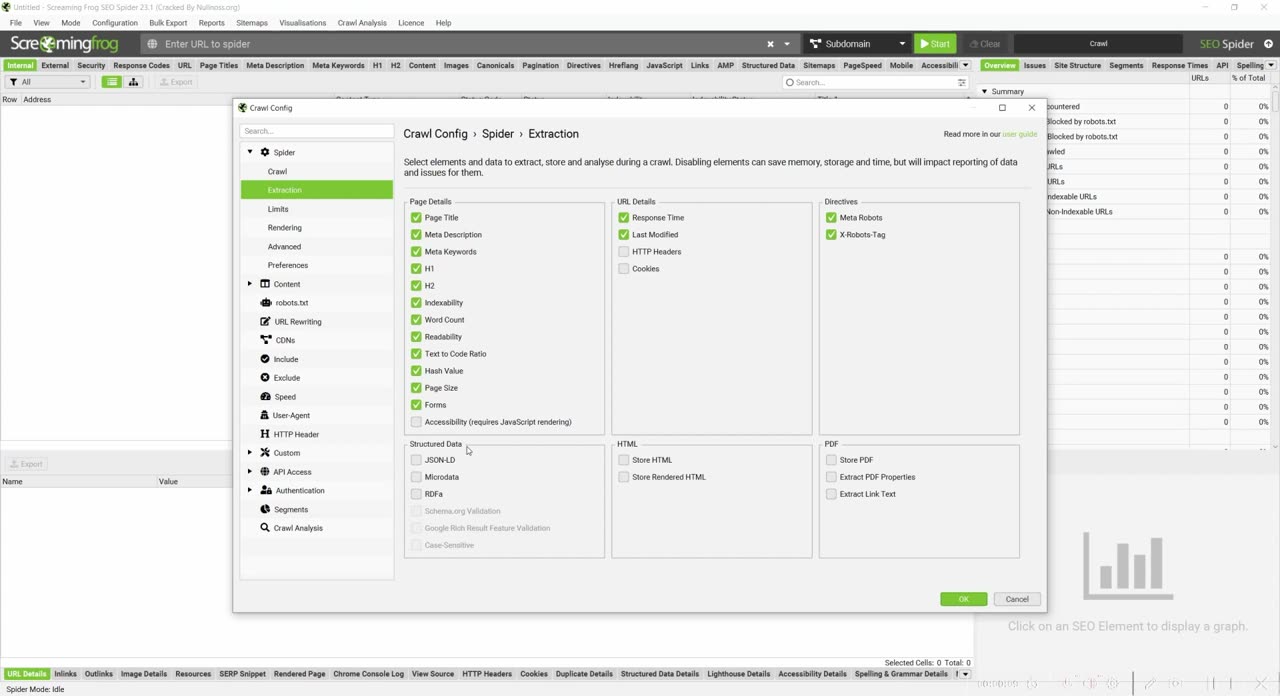Click the CDNs network icon
Viewport: 1280px width, 696px height.
tap(265, 340)
